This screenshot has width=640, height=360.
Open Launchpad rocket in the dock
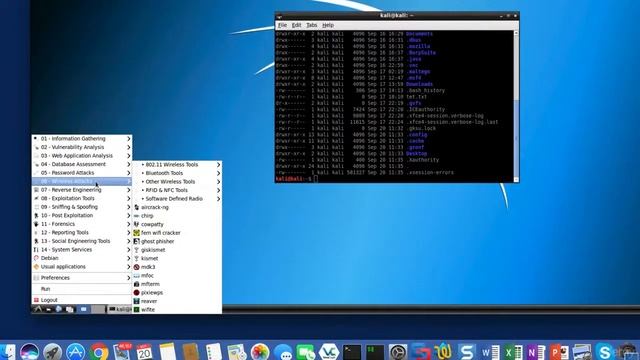[52, 351]
